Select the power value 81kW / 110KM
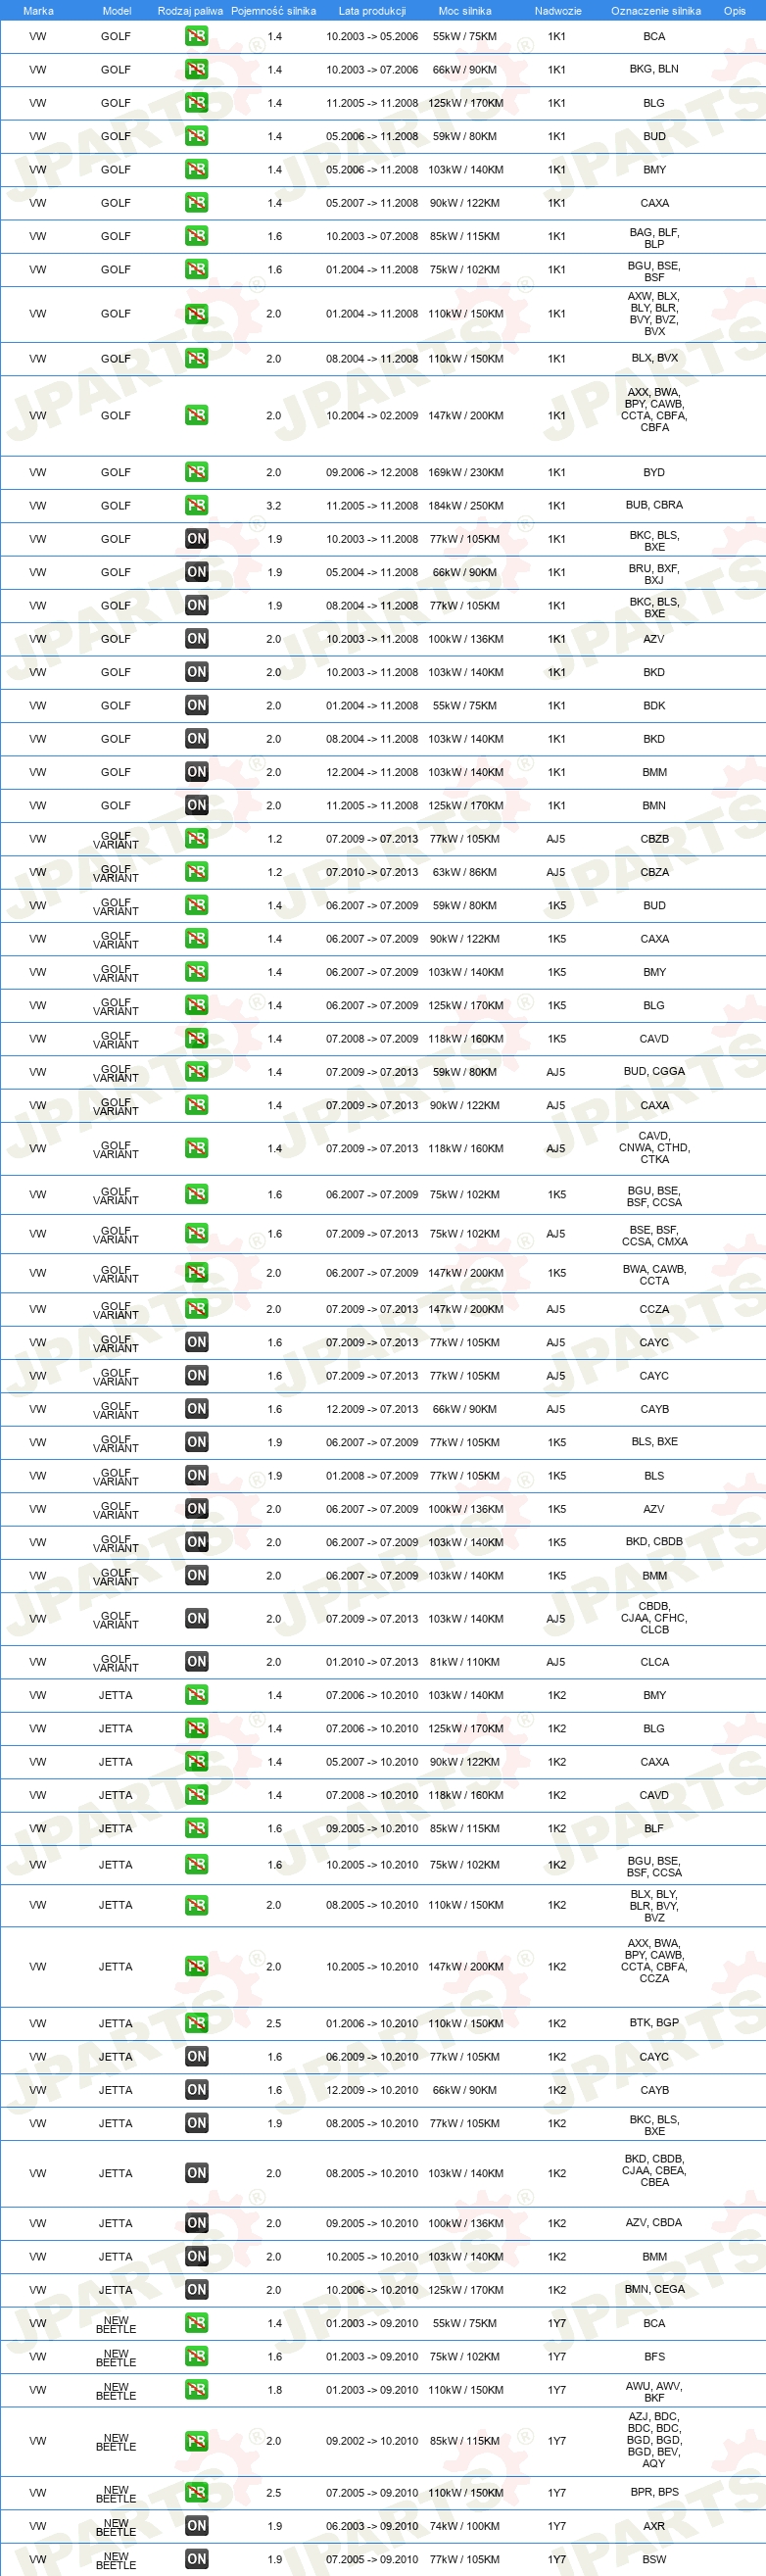The image size is (766, 2576). pos(465,1662)
